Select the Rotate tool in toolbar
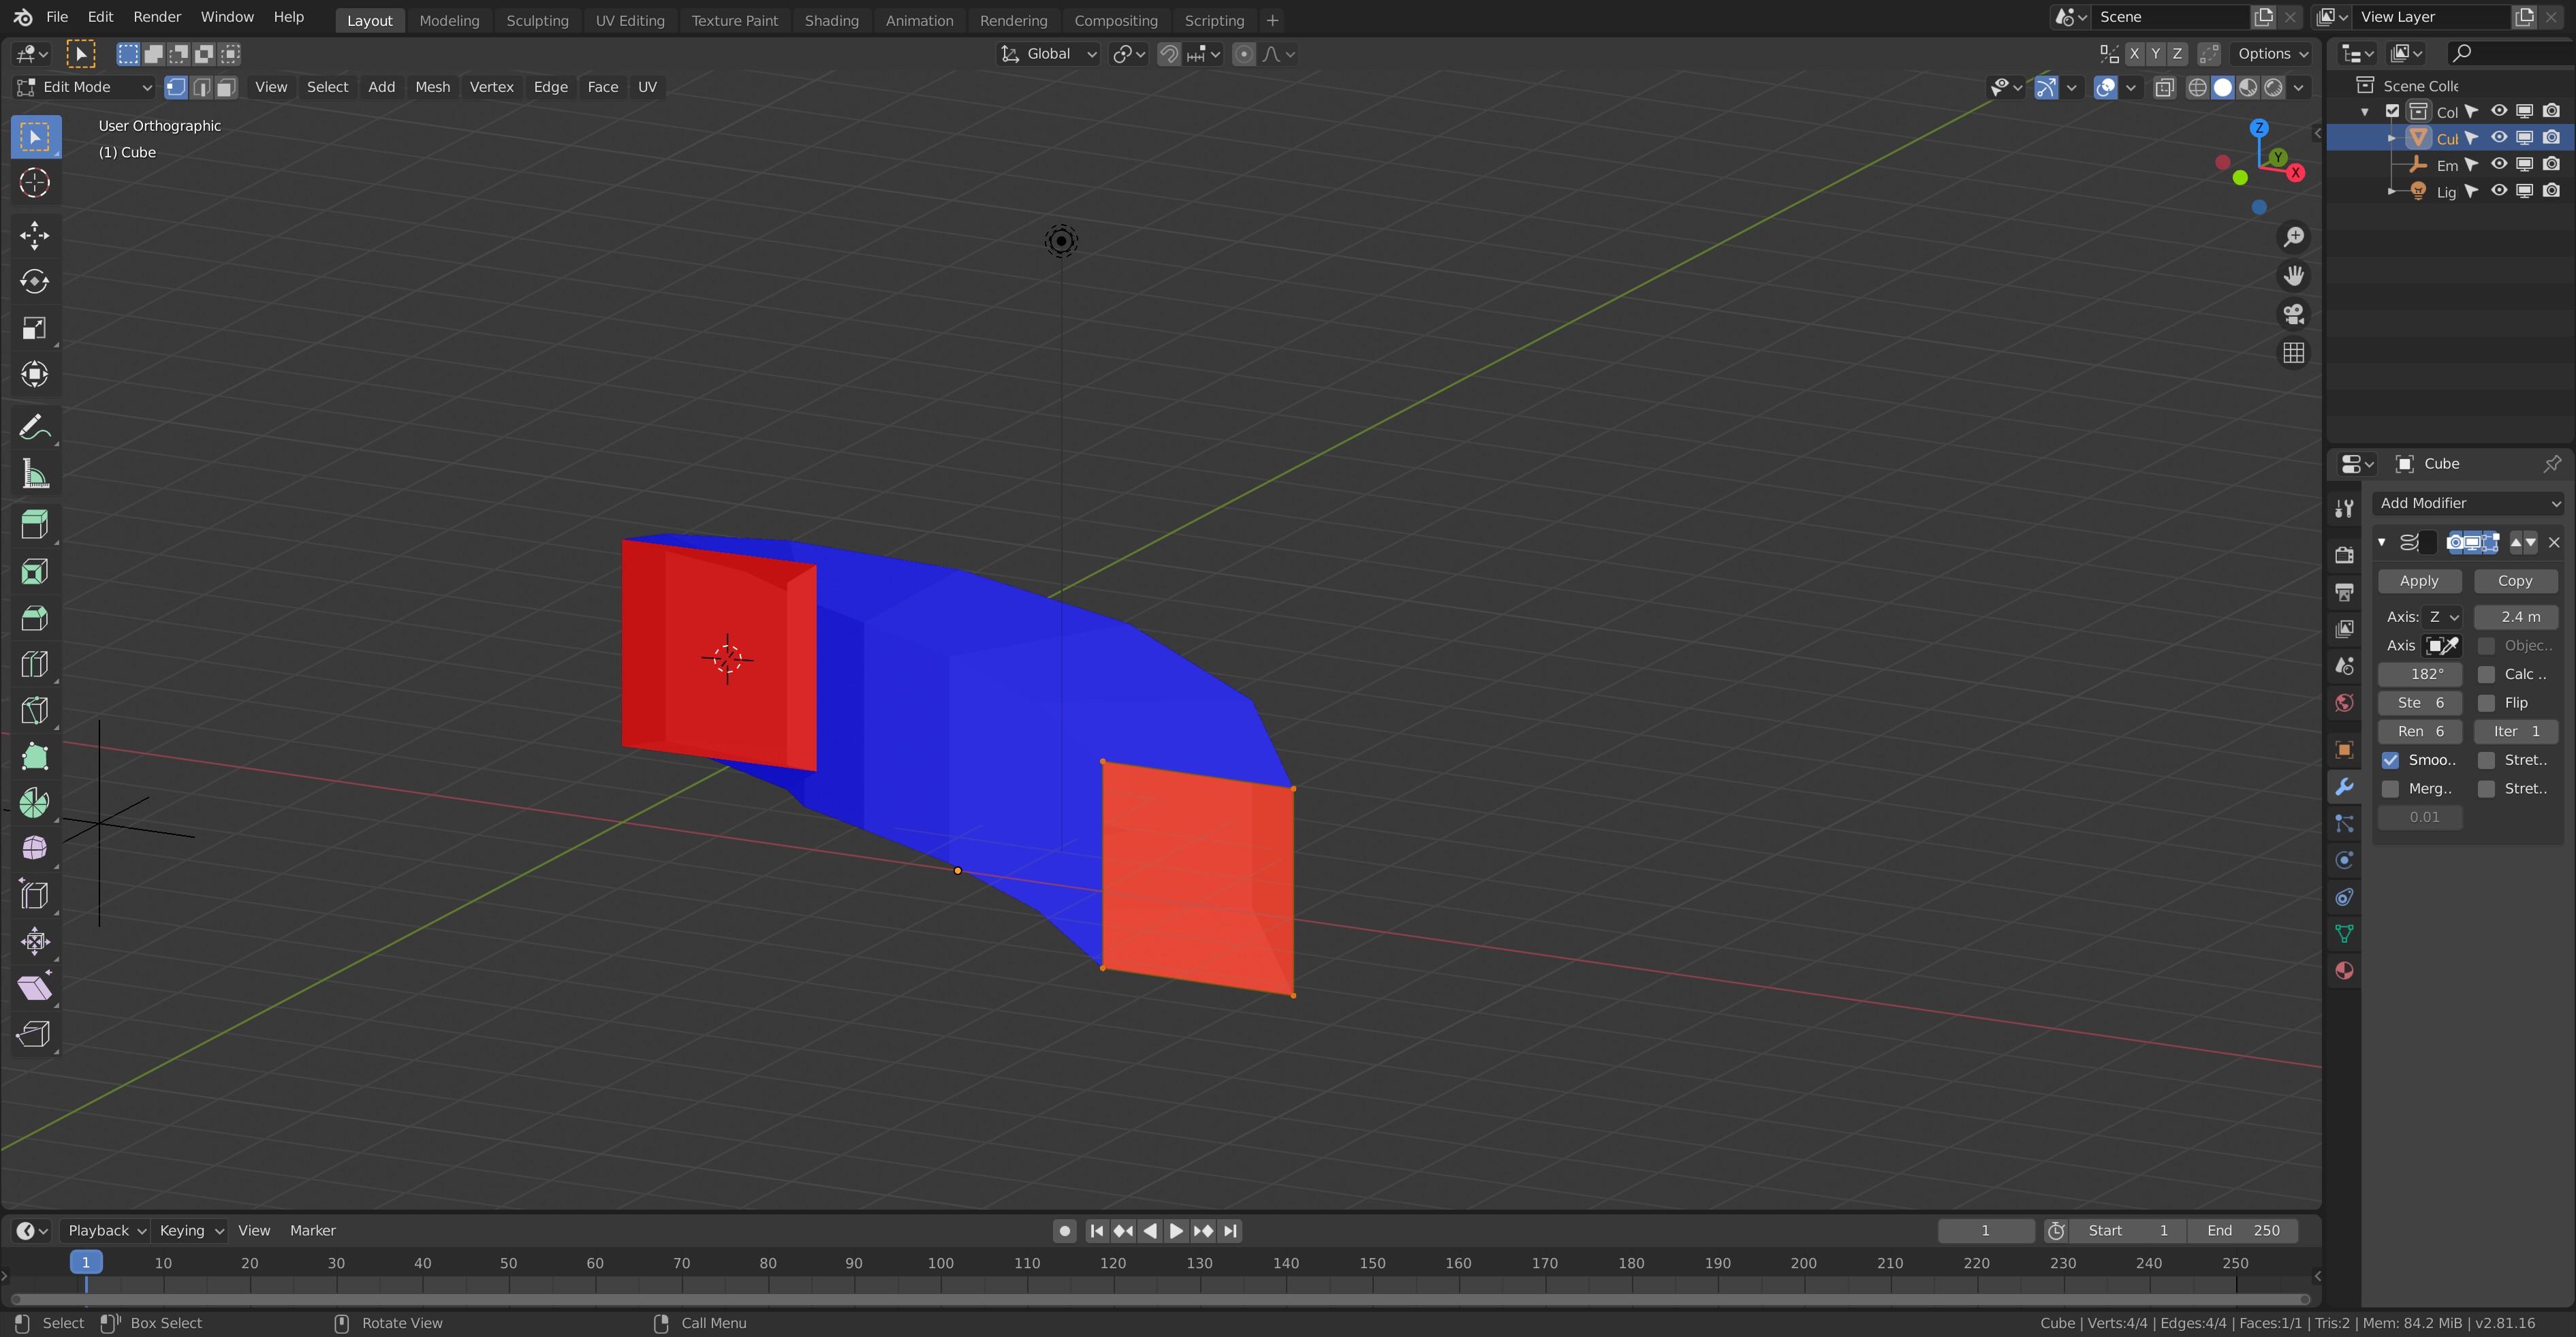This screenshot has height=1337, width=2576. 34,281
